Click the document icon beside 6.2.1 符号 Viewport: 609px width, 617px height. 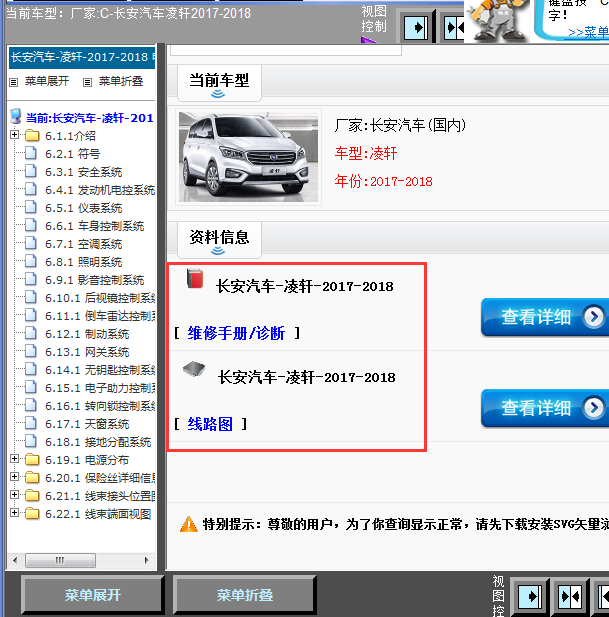tap(31, 153)
